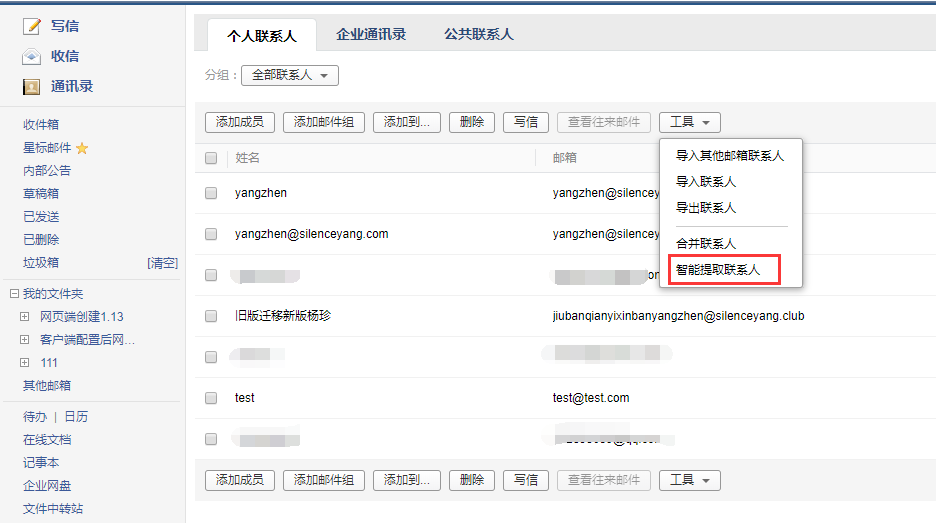Select 导出联系人 in the tools menu
Screen dimensions: 936x523
click(x=706, y=208)
